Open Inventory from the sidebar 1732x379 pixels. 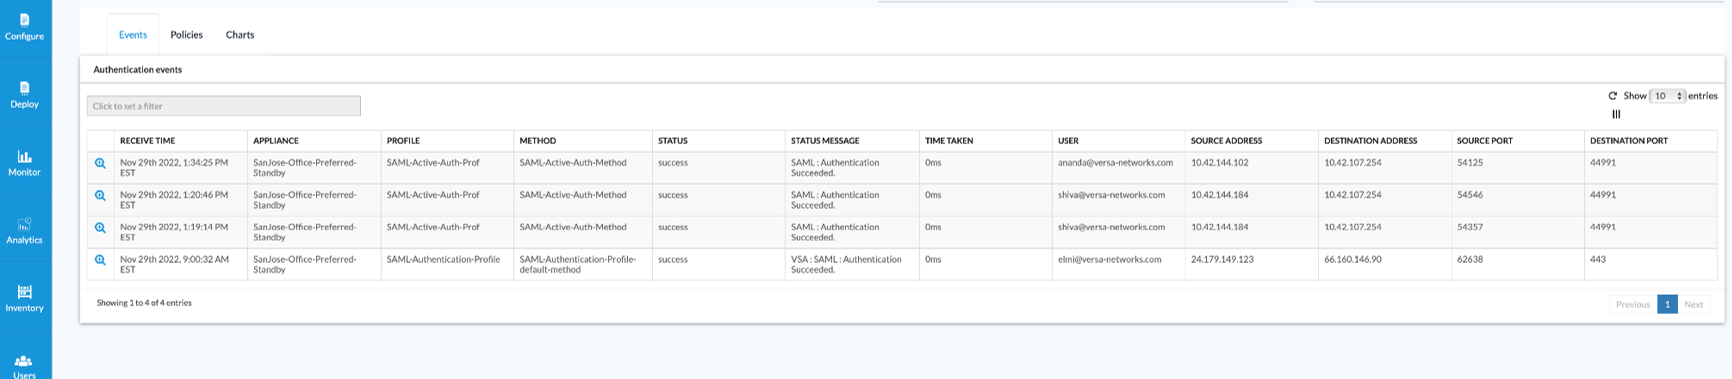(25, 298)
